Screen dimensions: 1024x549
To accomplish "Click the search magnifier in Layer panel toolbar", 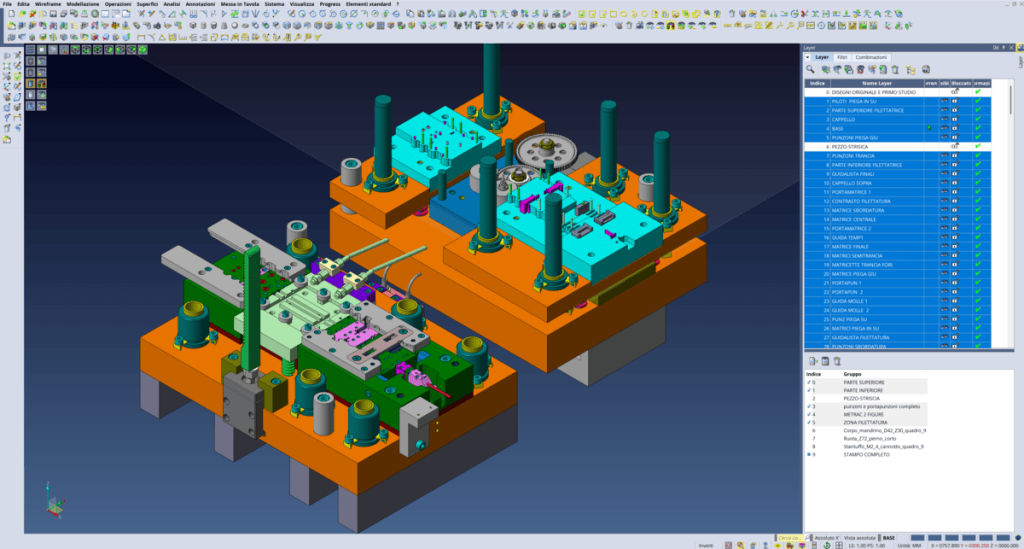I will click(811, 70).
